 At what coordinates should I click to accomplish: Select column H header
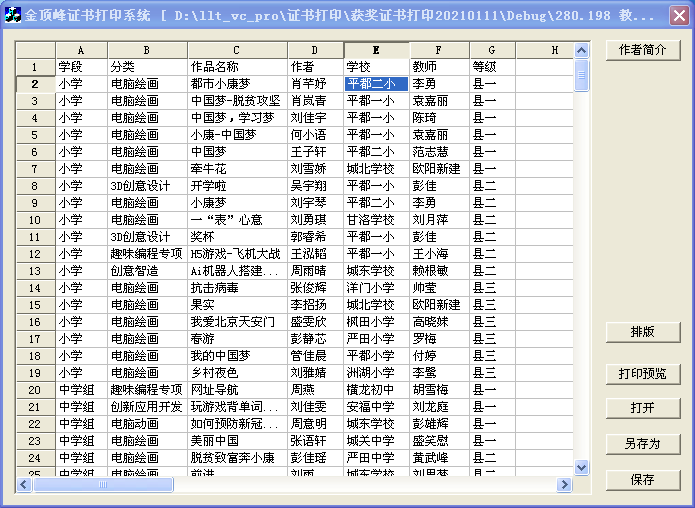(x=545, y=50)
